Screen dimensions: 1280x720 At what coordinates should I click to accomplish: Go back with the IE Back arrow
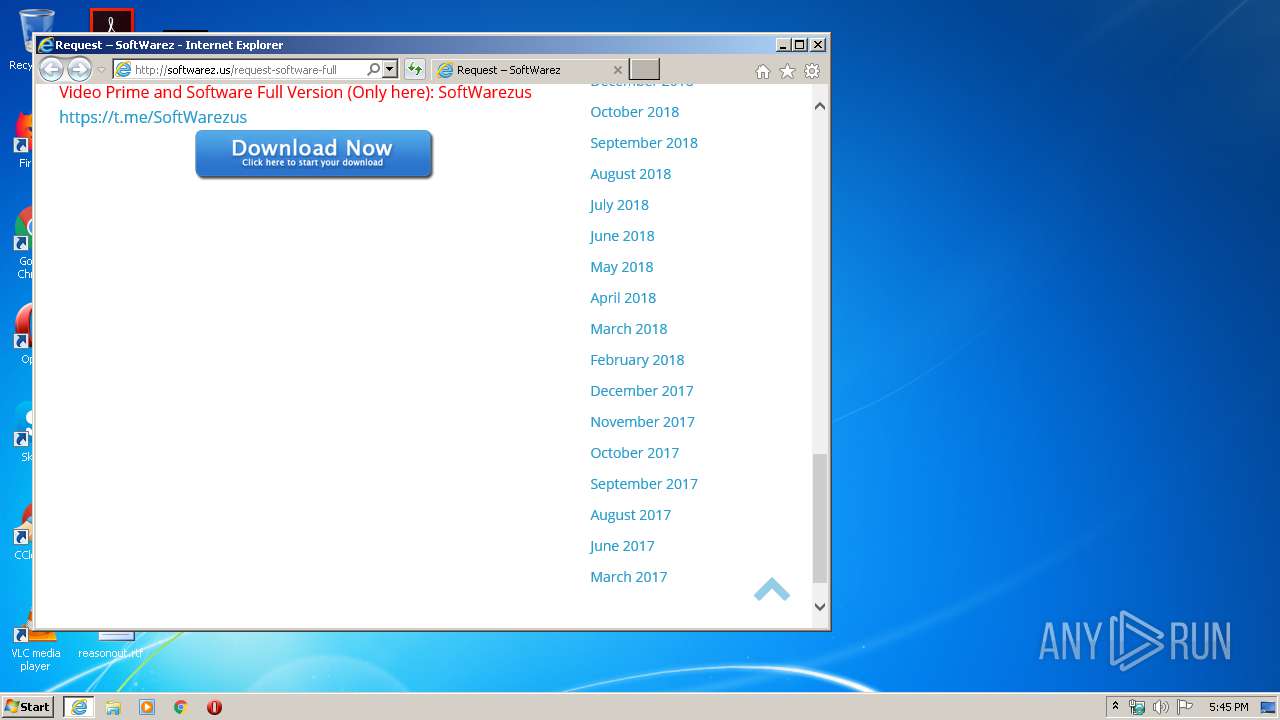pyautogui.click(x=51, y=70)
